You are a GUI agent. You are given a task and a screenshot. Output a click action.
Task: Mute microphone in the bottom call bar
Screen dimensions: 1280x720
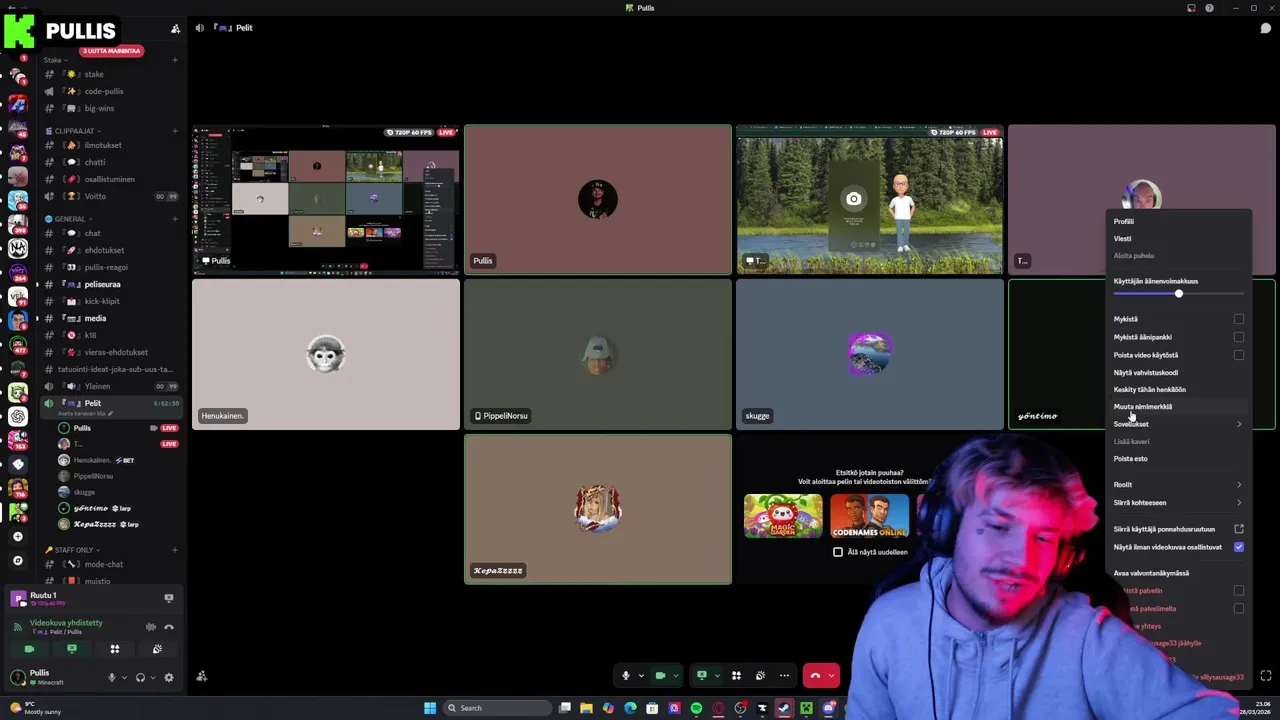coord(626,675)
